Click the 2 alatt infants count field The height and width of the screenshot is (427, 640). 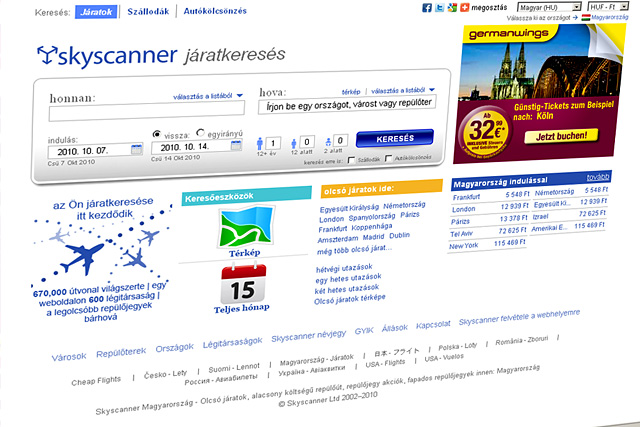(x=340, y=140)
